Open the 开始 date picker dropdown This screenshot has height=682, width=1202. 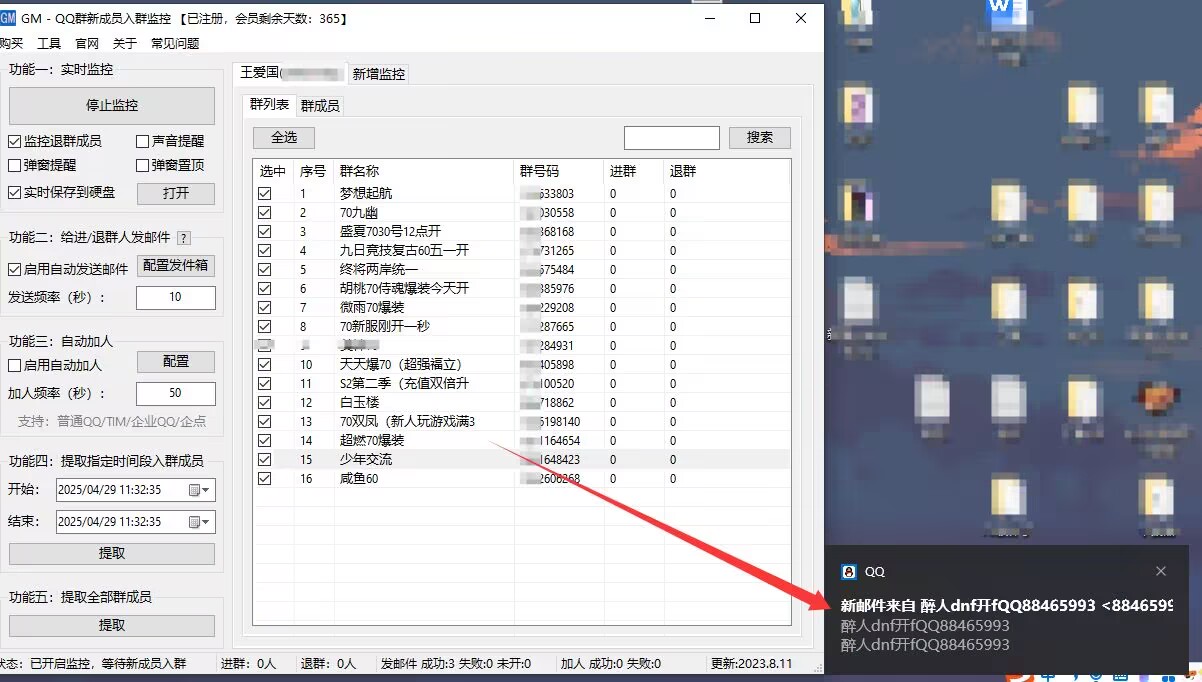207,490
